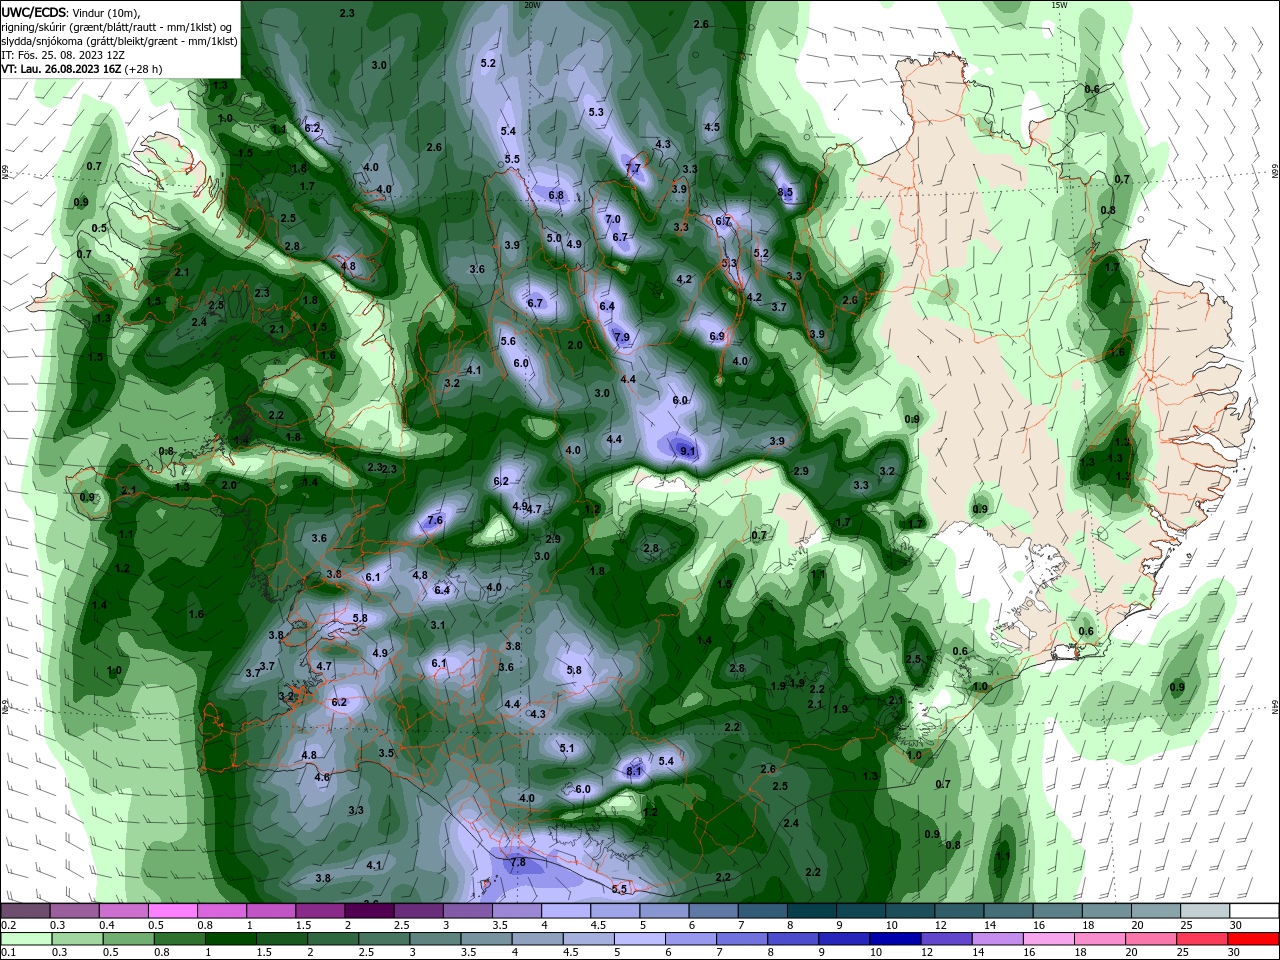Pick the 7.0 value label on the map
Screen dimensions: 1280x960
point(613,219)
